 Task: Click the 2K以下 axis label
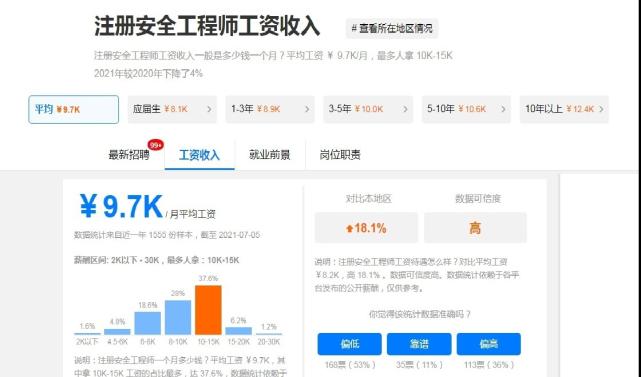(87, 341)
